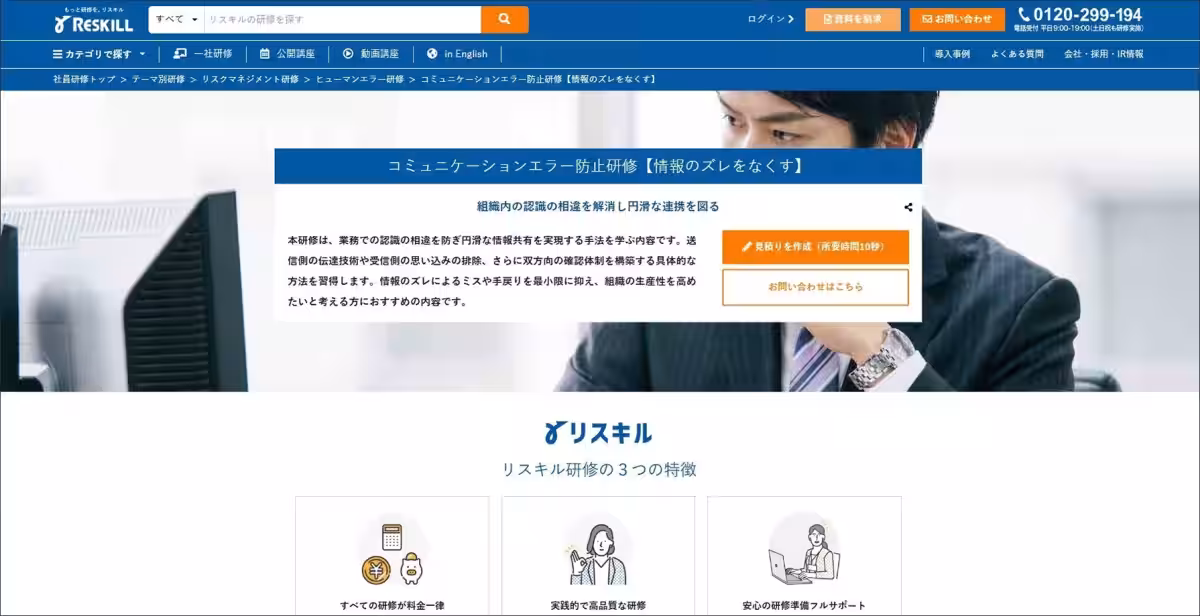The image size is (1200, 616).
Task: Click the globe icon next to in English
Action: coord(431,54)
